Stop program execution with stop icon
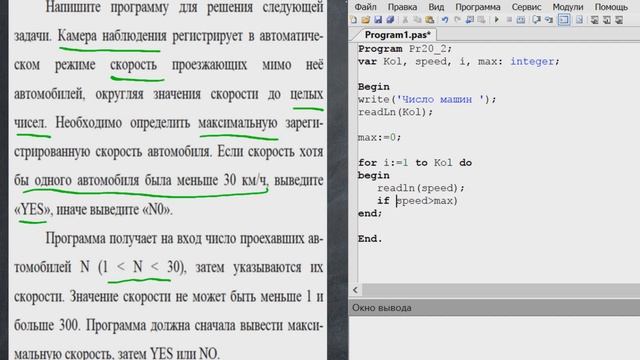 coord(509,20)
